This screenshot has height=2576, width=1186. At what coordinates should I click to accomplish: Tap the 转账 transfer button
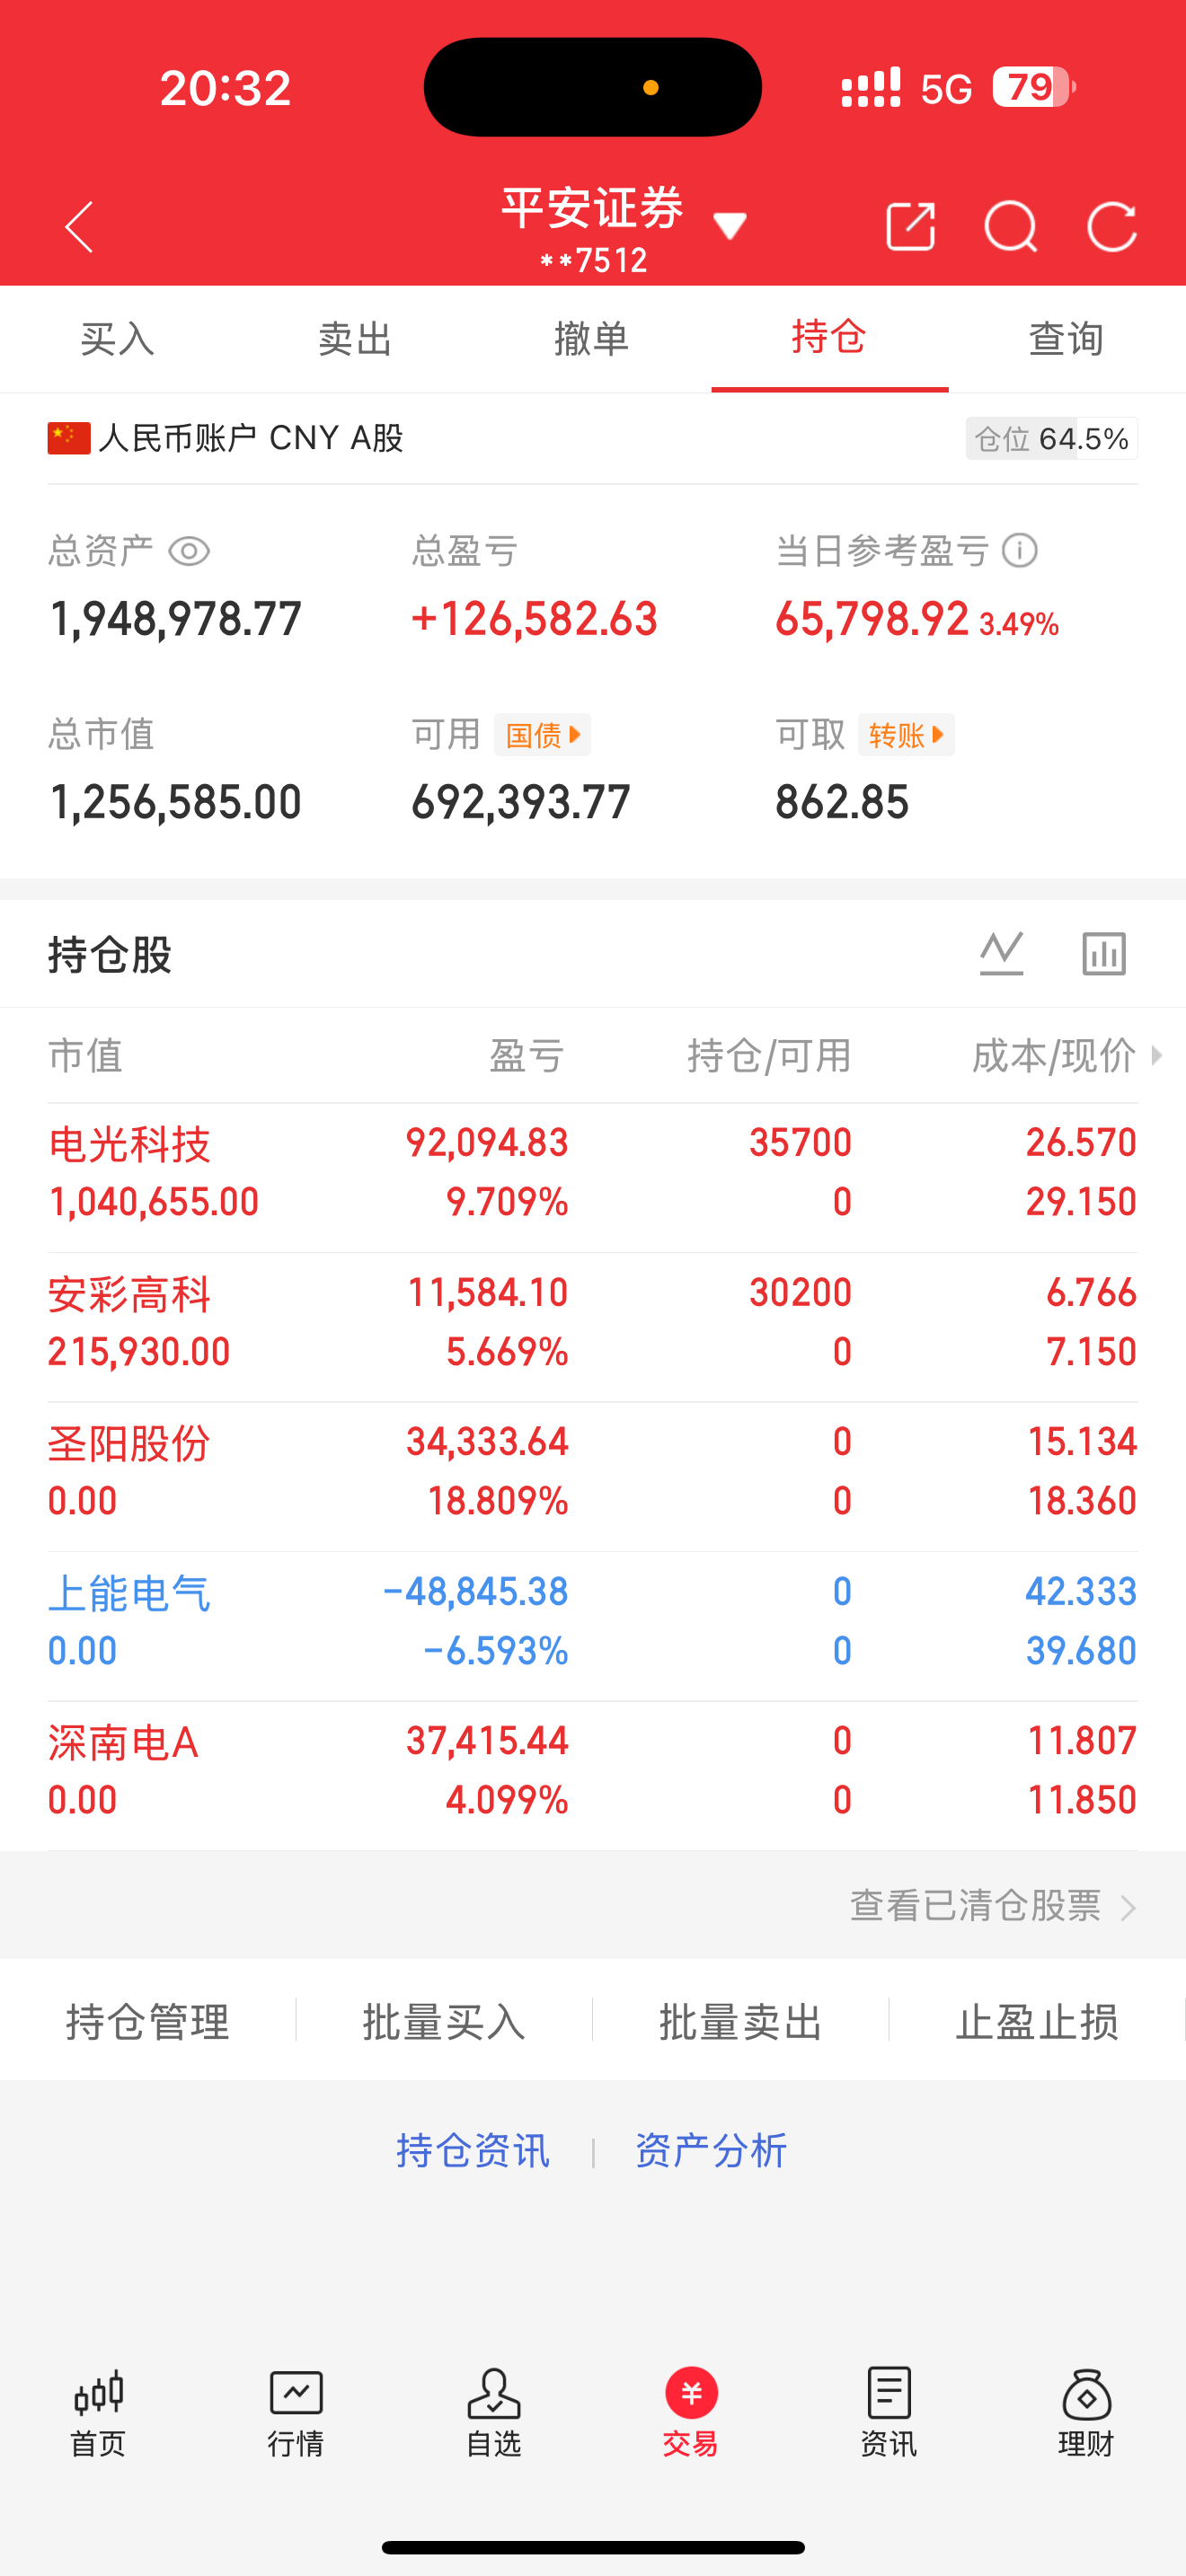click(906, 735)
